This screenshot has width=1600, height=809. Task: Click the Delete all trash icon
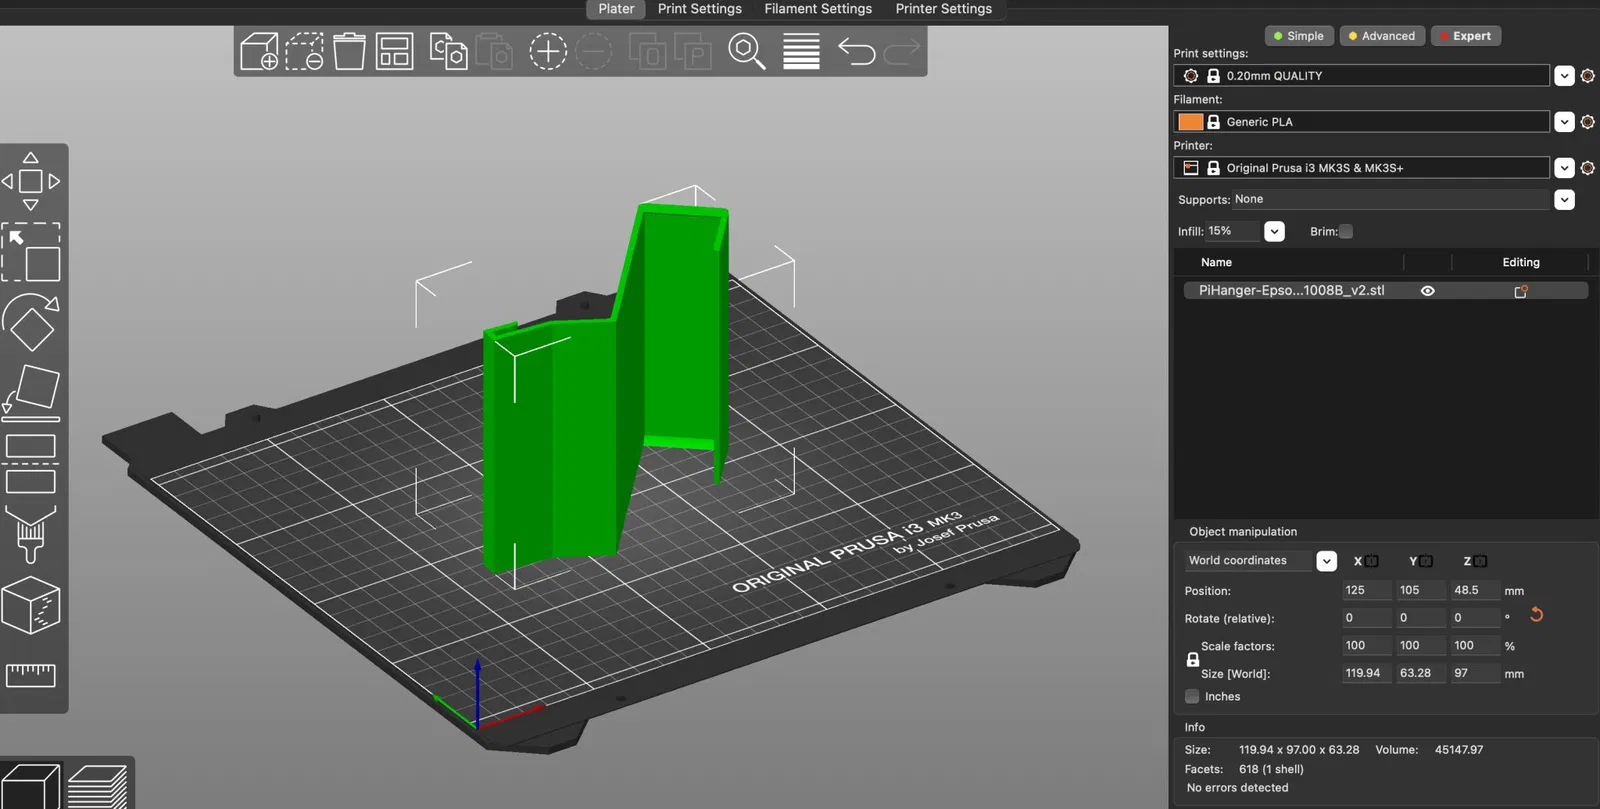click(x=349, y=51)
